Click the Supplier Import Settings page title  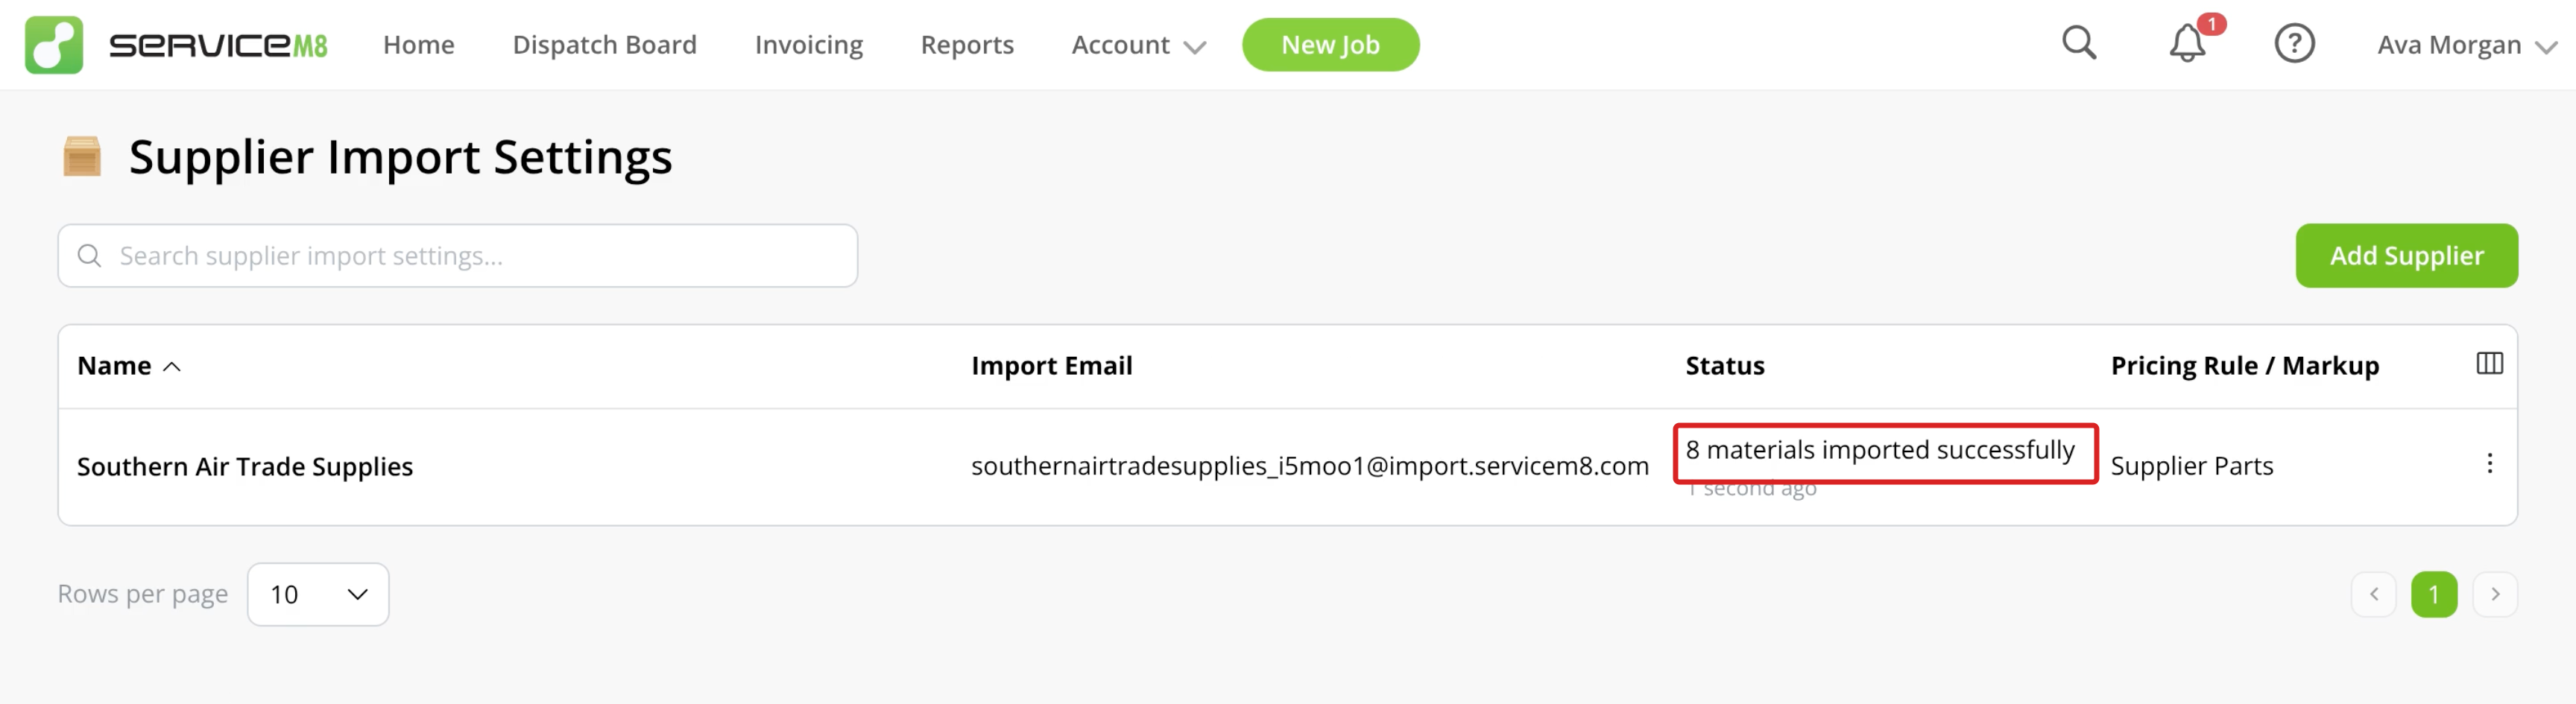[401, 157]
